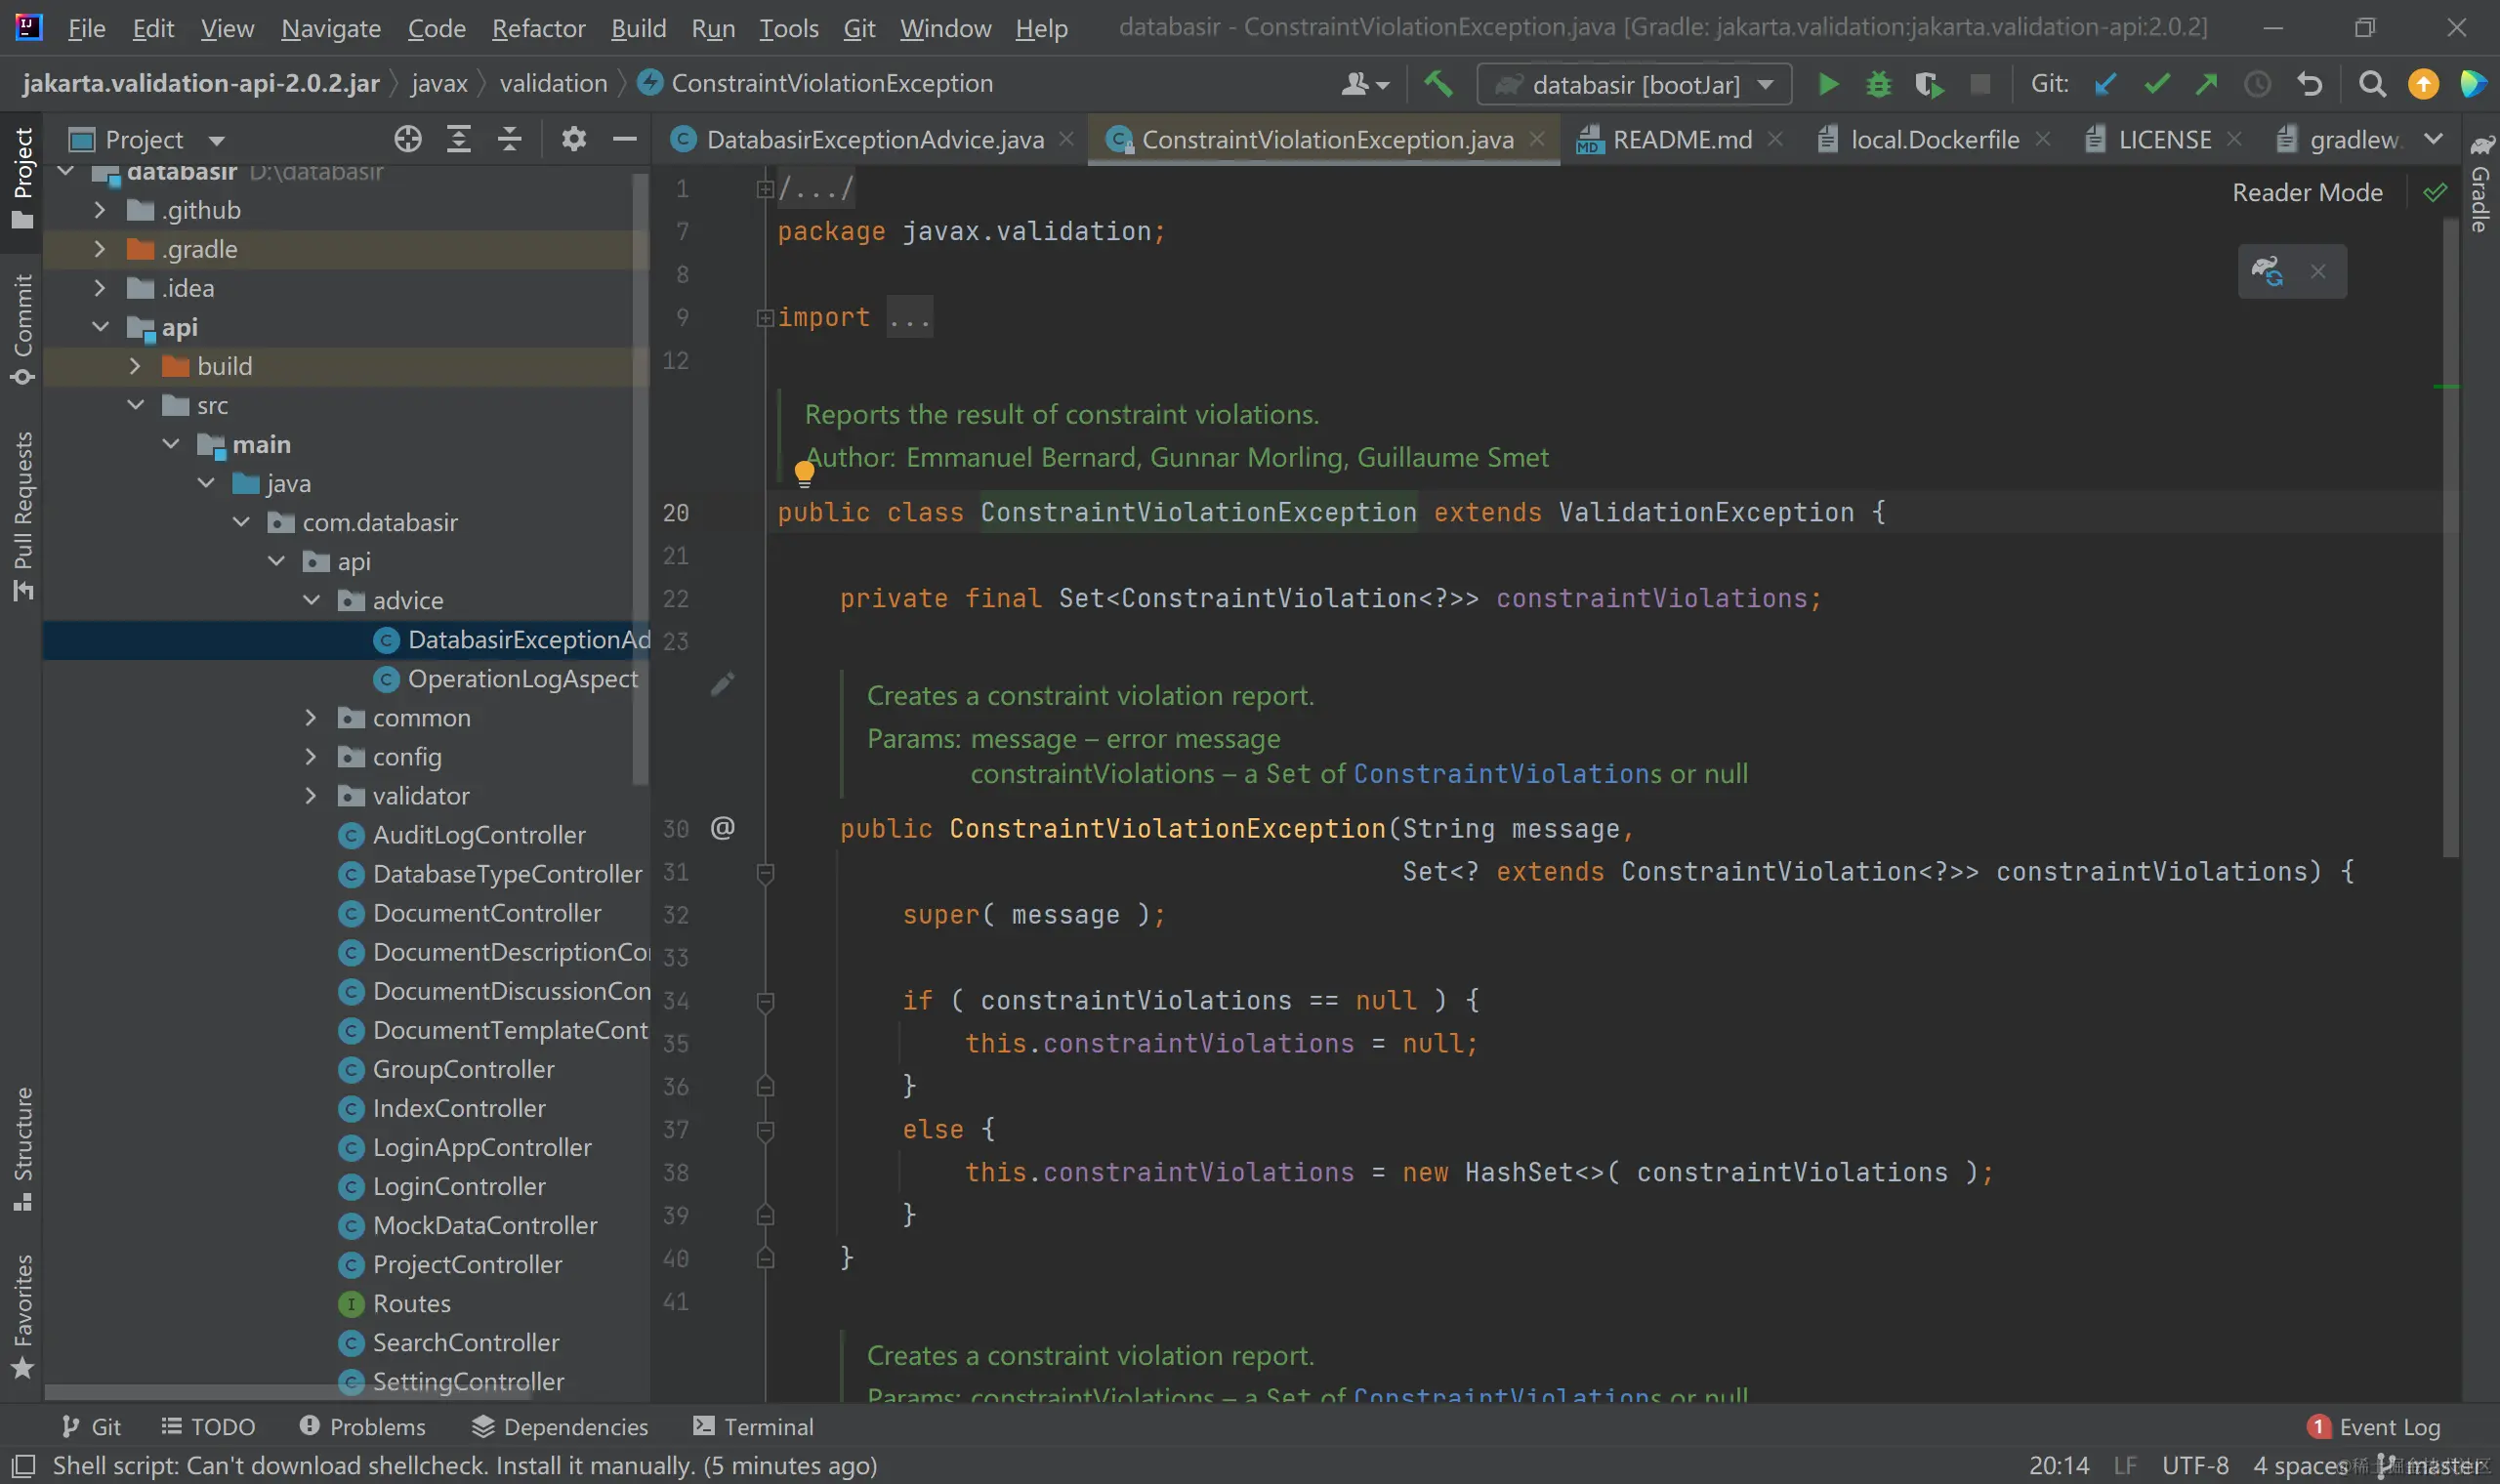Open databasir bootJar run configuration dropdown

(1634, 85)
